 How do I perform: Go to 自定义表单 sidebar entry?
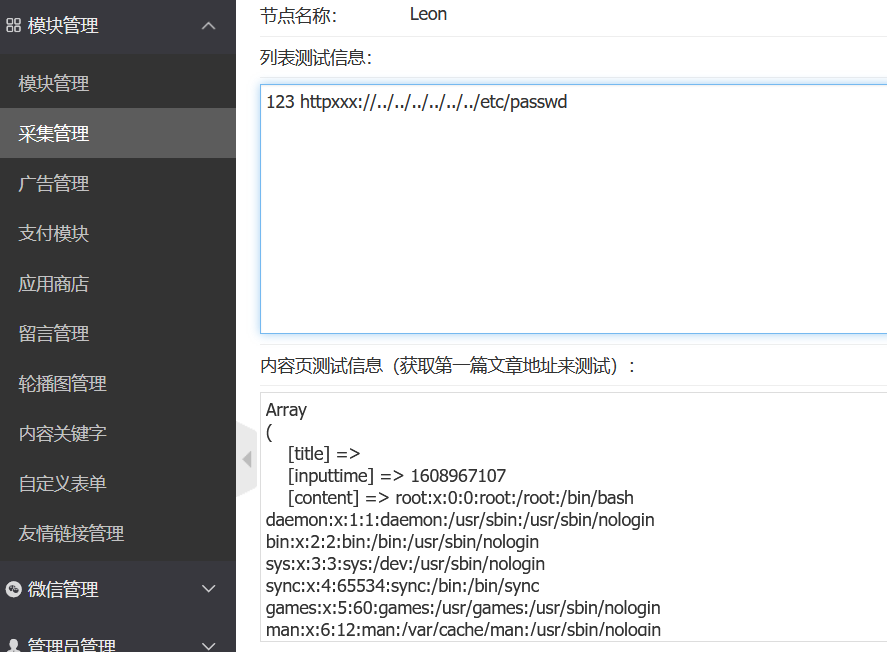click(118, 483)
